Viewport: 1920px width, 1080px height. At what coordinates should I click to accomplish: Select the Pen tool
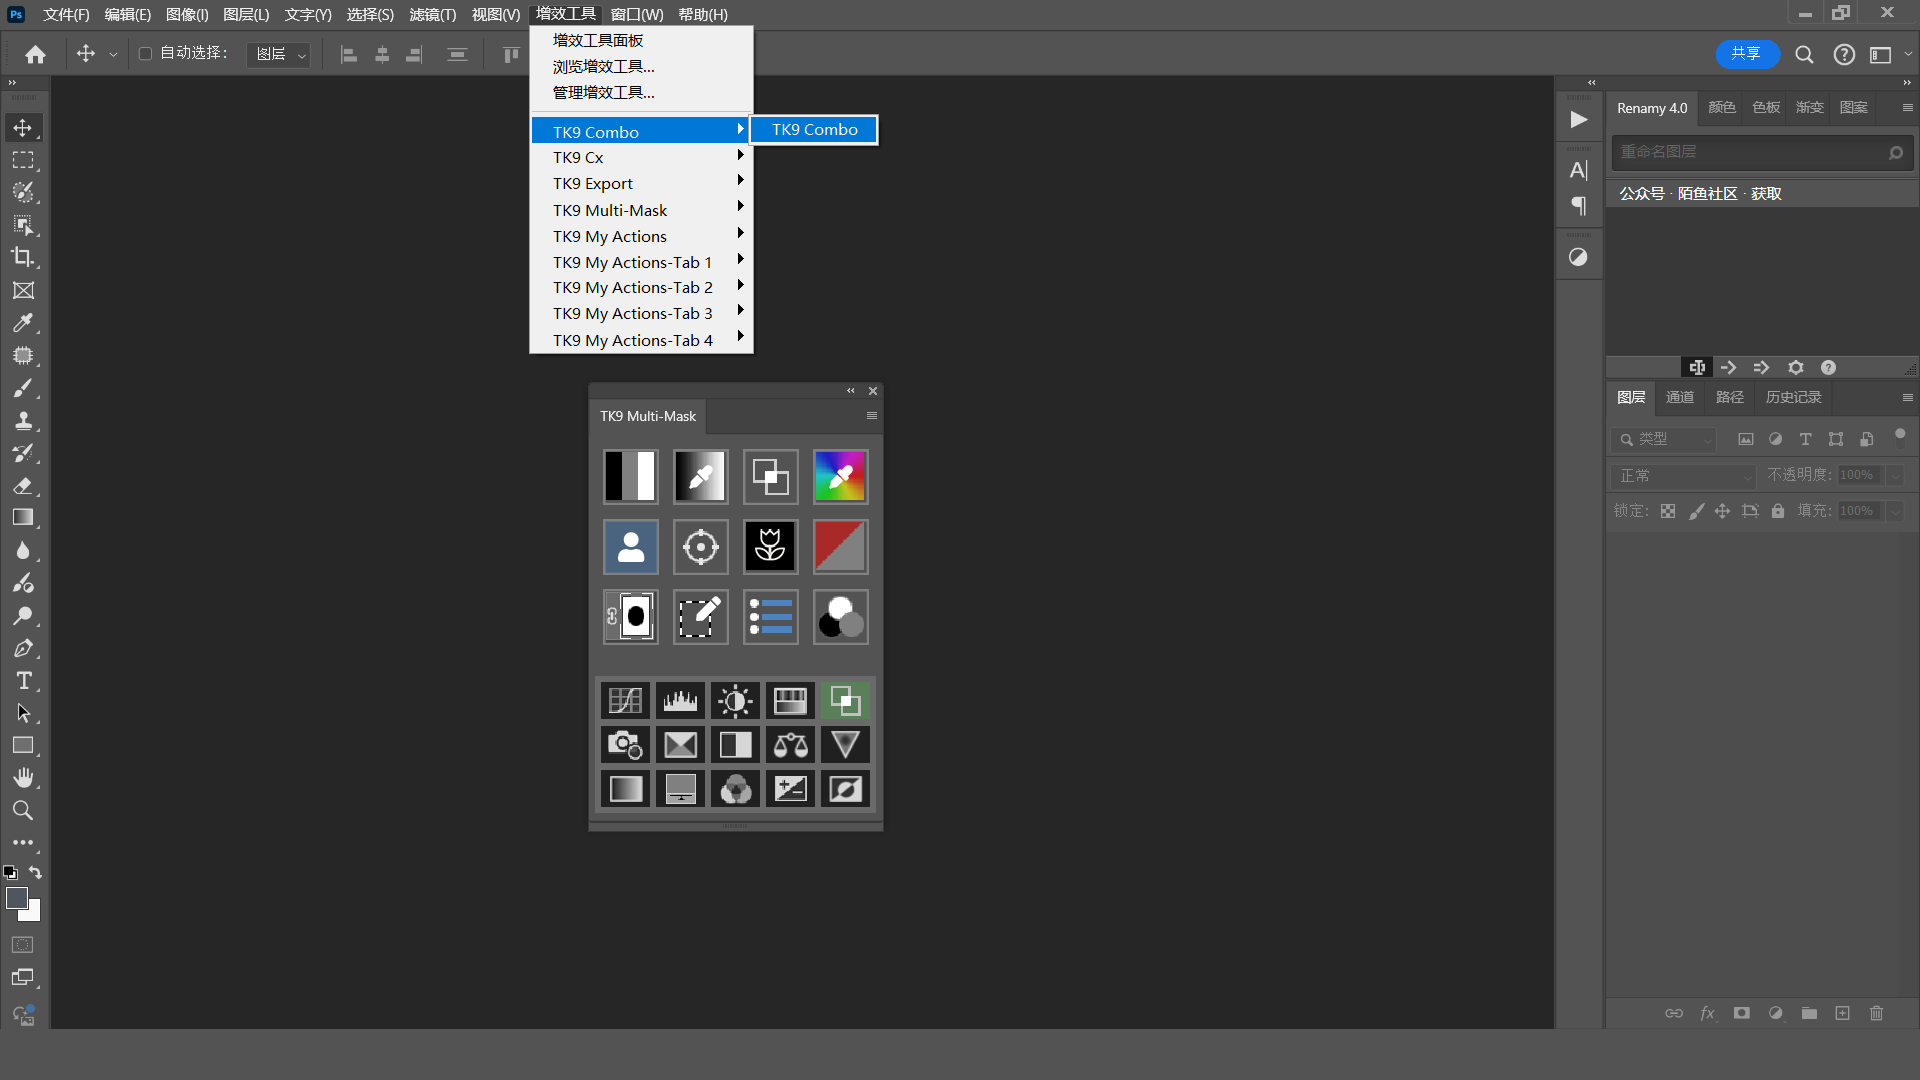click(x=23, y=648)
